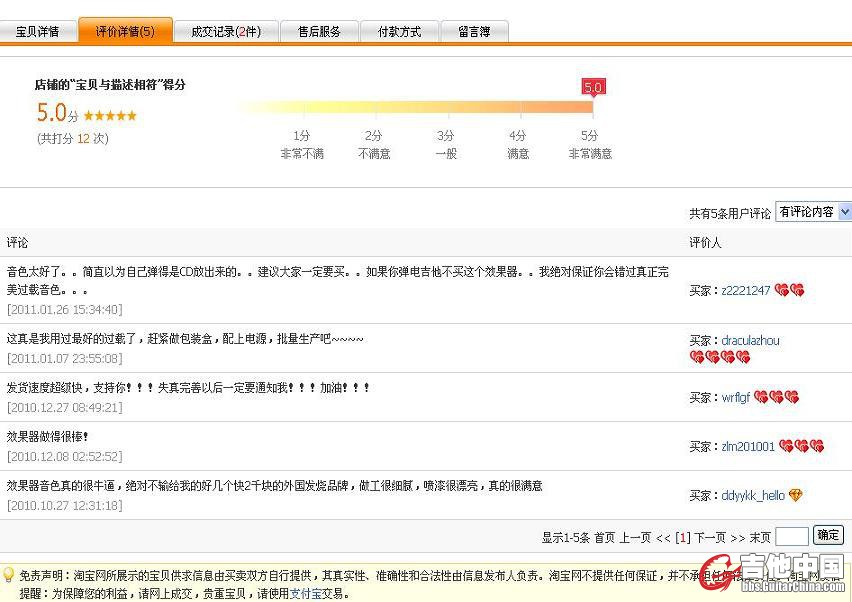
Task: Click timestamp [2010.12.27 08:49:21]
Action: pos(65,407)
